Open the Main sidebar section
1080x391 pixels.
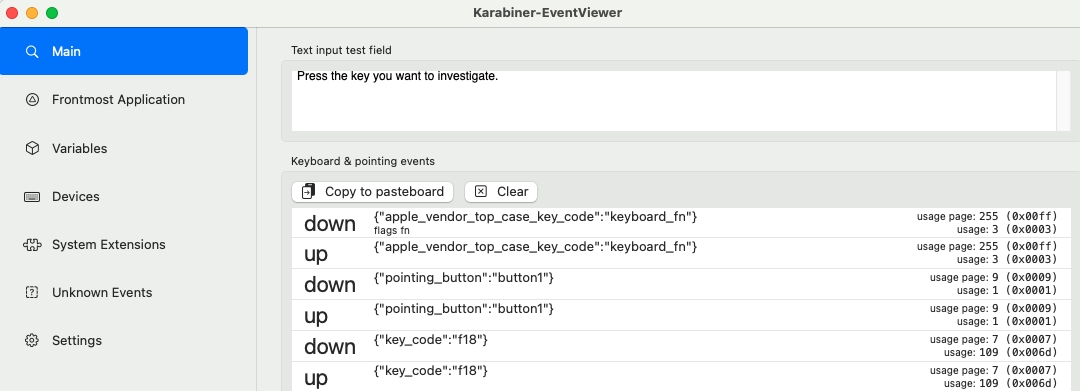[x=124, y=52]
